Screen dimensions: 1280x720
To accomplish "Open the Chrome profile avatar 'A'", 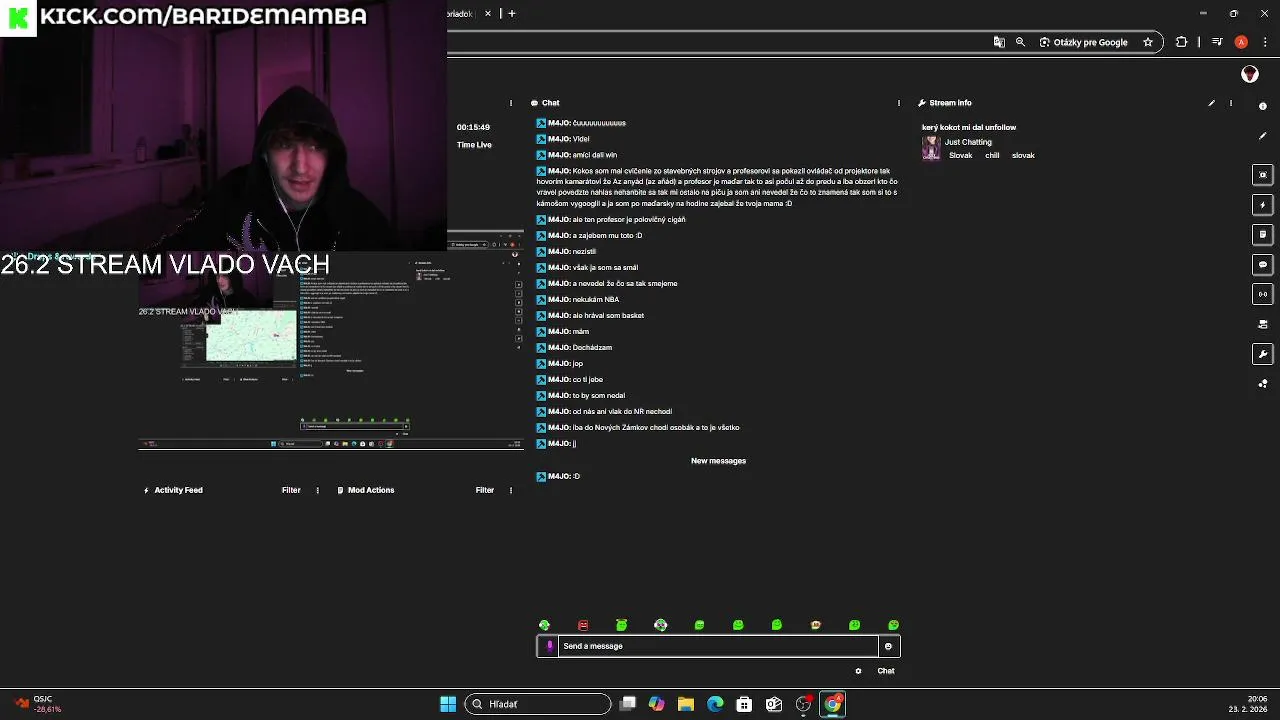I will tap(1241, 42).
